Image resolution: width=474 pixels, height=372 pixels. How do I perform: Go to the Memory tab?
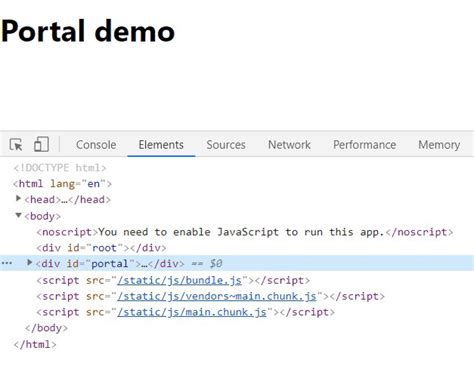(439, 145)
